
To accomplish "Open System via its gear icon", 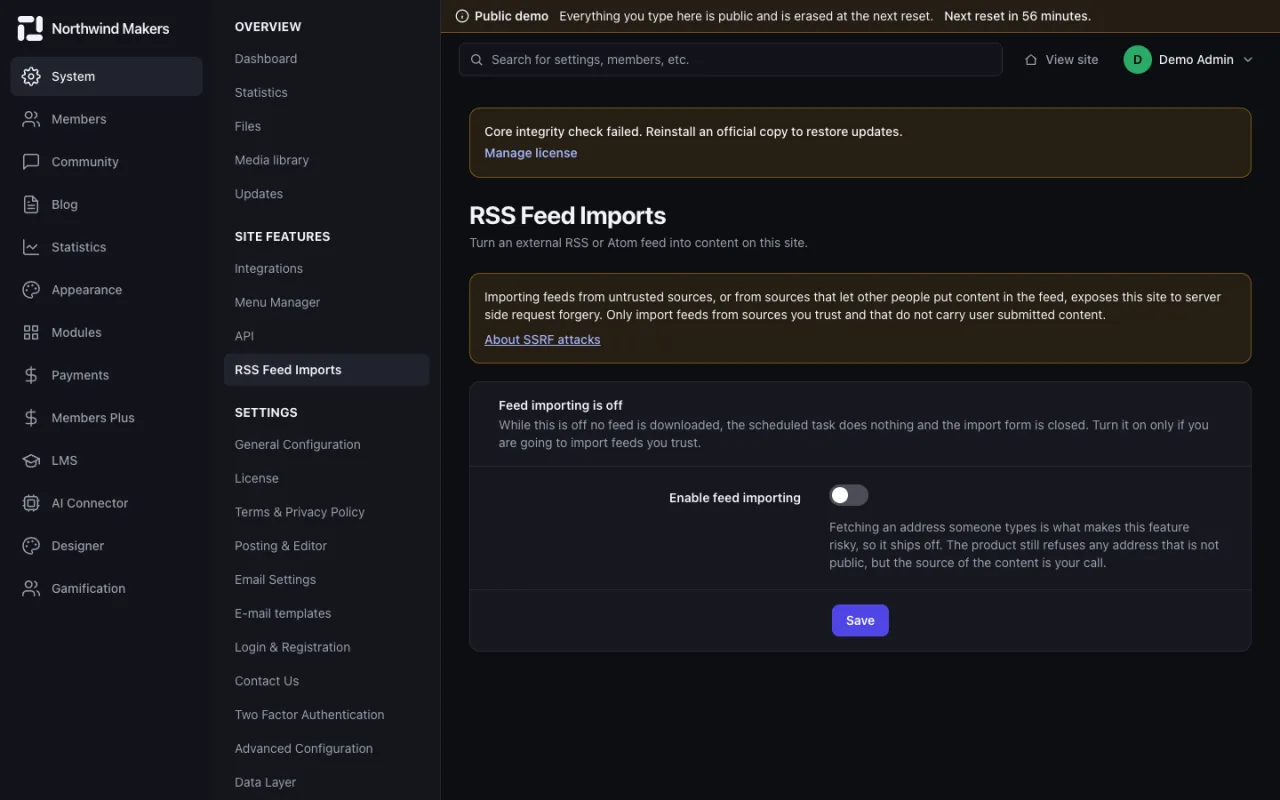I will pos(31,76).
